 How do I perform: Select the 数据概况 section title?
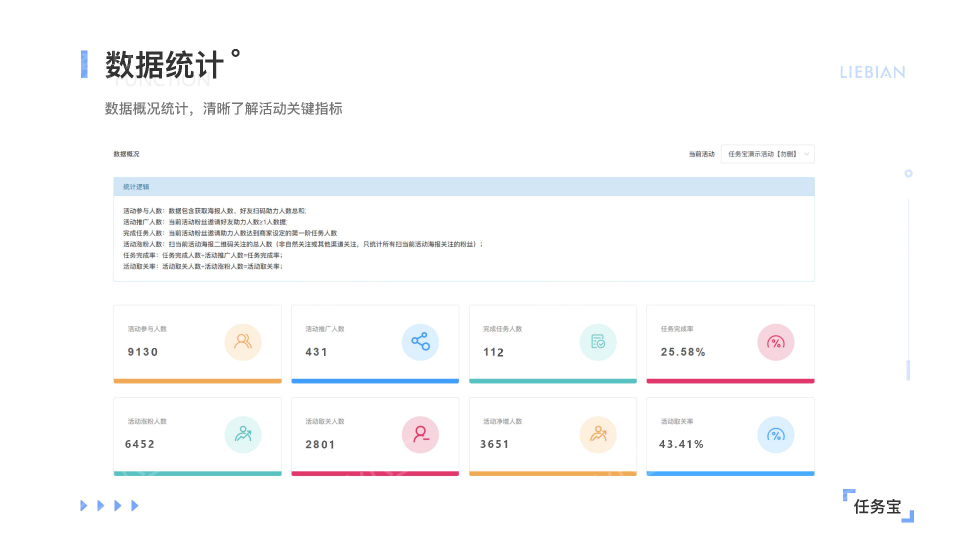coord(126,154)
